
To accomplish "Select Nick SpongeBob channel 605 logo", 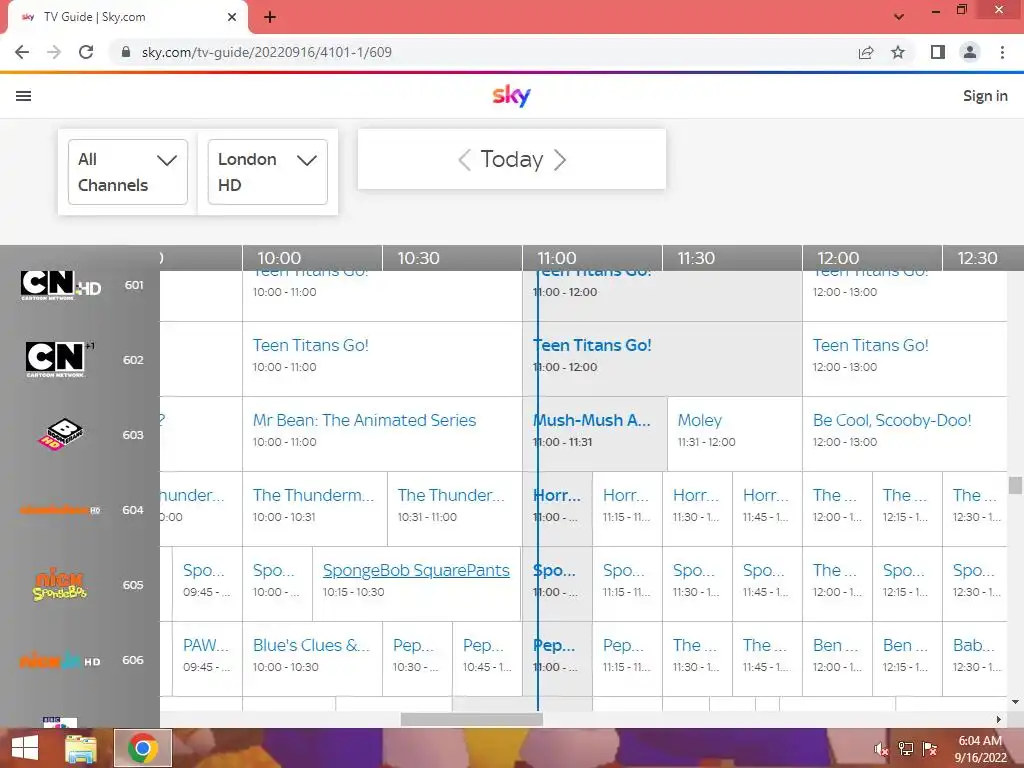I will pos(59,584).
